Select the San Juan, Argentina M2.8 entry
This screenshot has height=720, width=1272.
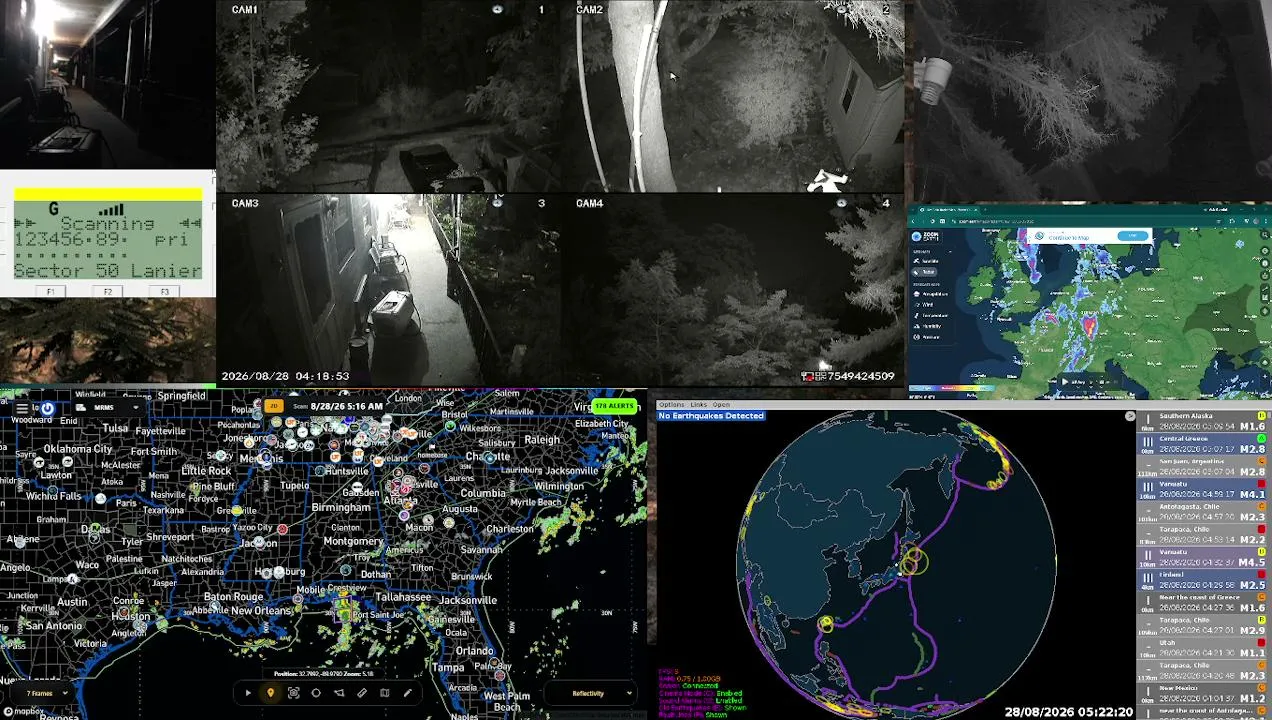[1202, 467]
